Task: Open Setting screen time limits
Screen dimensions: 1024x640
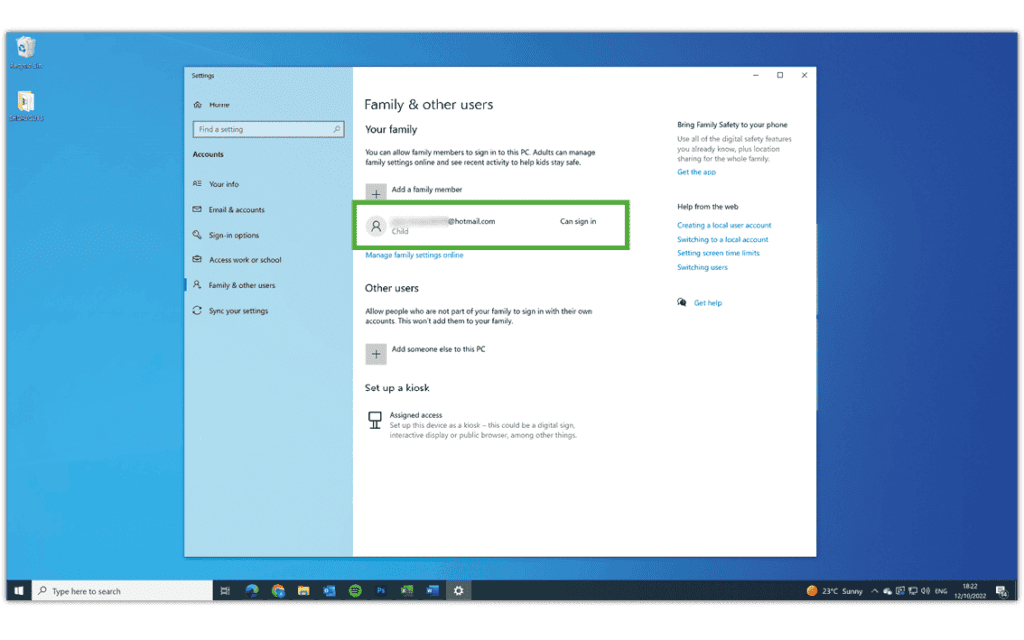Action: point(720,253)
